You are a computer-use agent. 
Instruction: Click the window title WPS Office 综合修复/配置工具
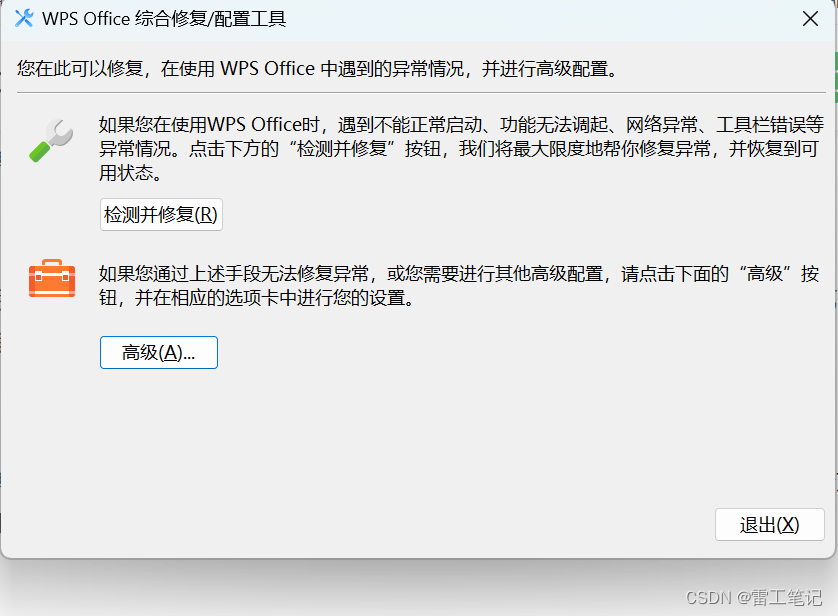(164, 19)
